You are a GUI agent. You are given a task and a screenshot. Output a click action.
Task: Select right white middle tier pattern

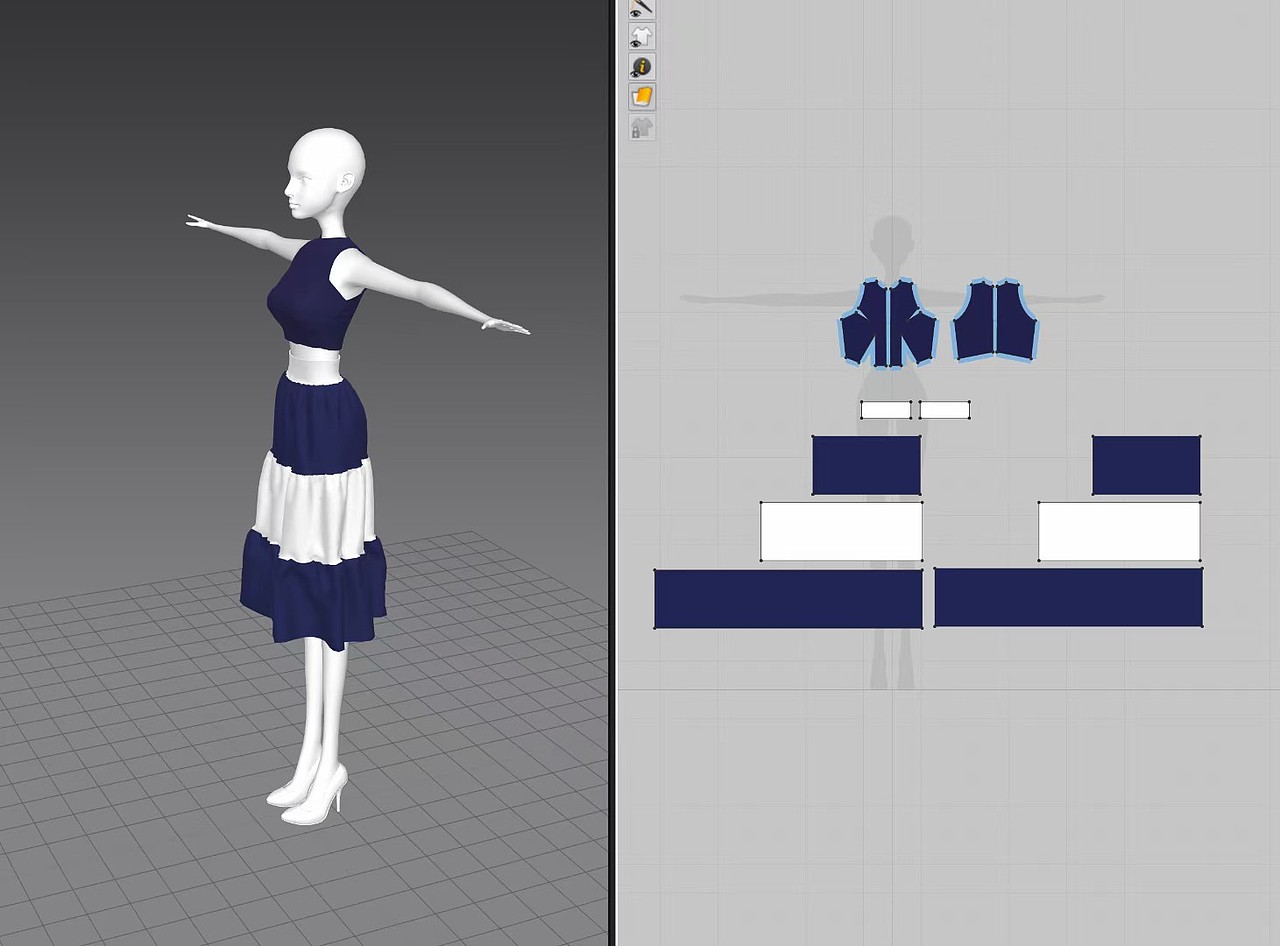click(1119, 531)
